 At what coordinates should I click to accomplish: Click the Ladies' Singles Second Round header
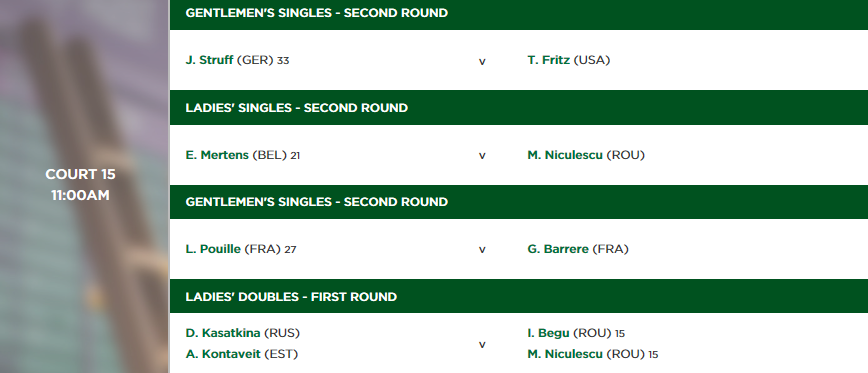tap(519, 107)
